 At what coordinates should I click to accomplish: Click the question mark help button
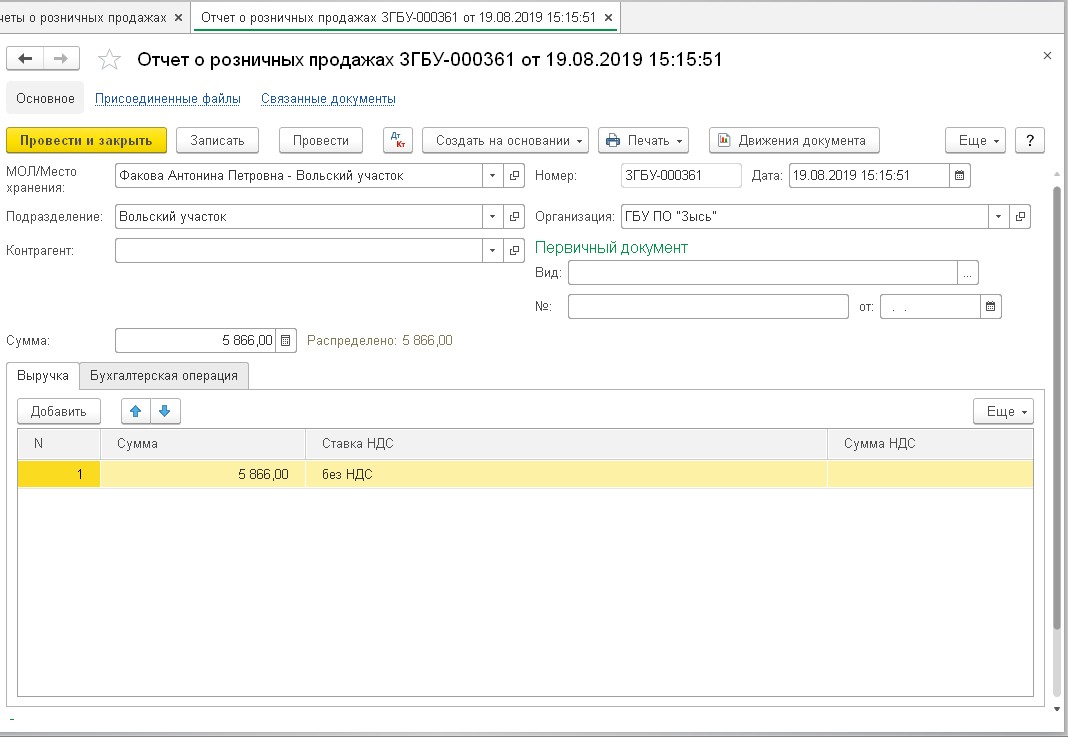pyautogui.click(x=1029, y=140)
